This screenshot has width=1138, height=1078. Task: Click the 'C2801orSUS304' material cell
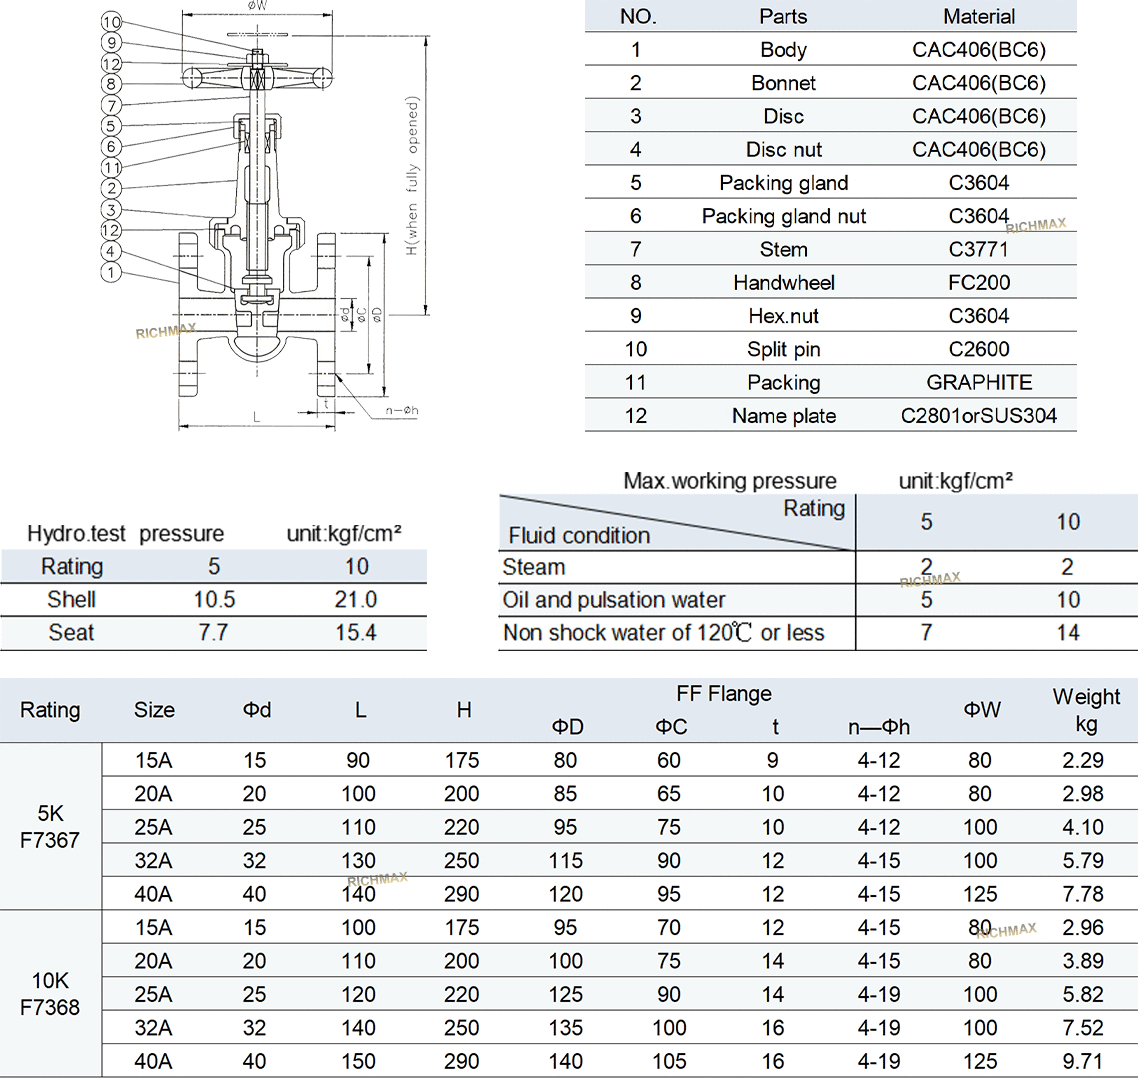click(978, 416)
